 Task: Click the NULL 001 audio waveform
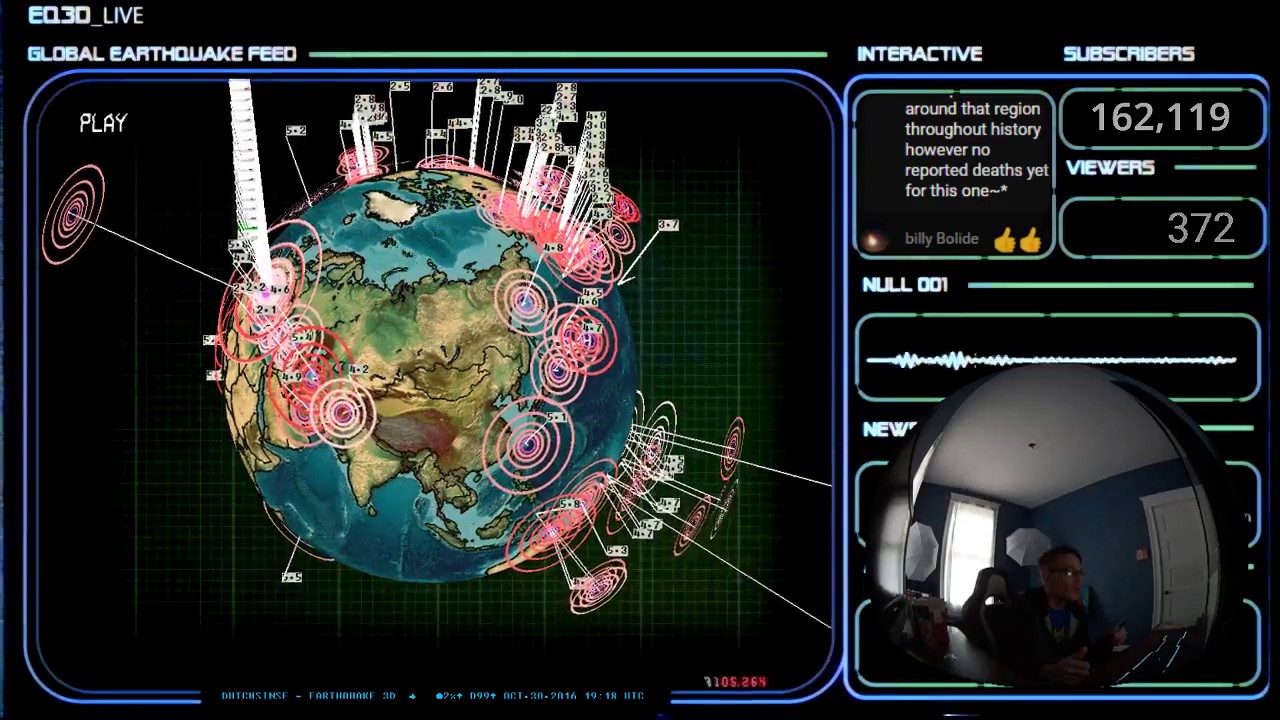tap(1050, 360)
